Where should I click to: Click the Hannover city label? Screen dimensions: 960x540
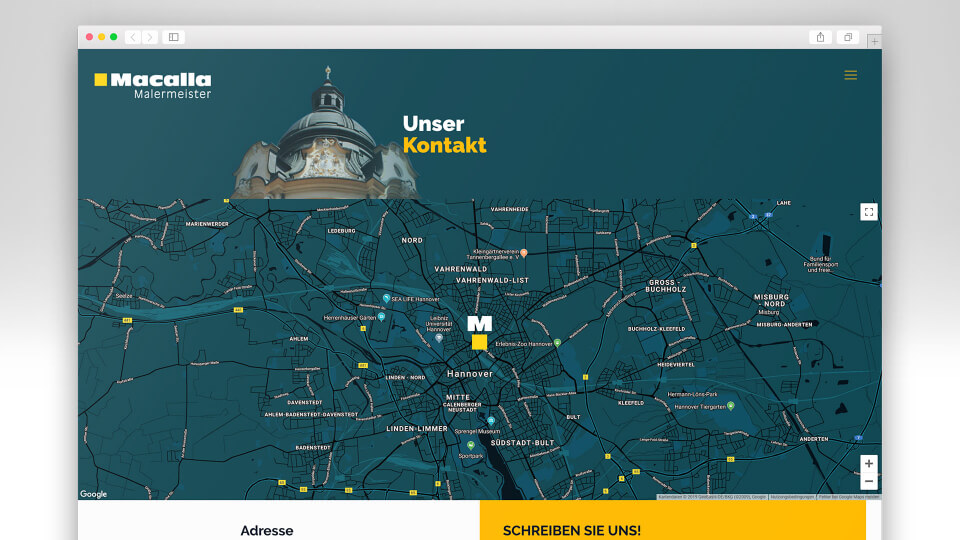click(x=470, y=373)
